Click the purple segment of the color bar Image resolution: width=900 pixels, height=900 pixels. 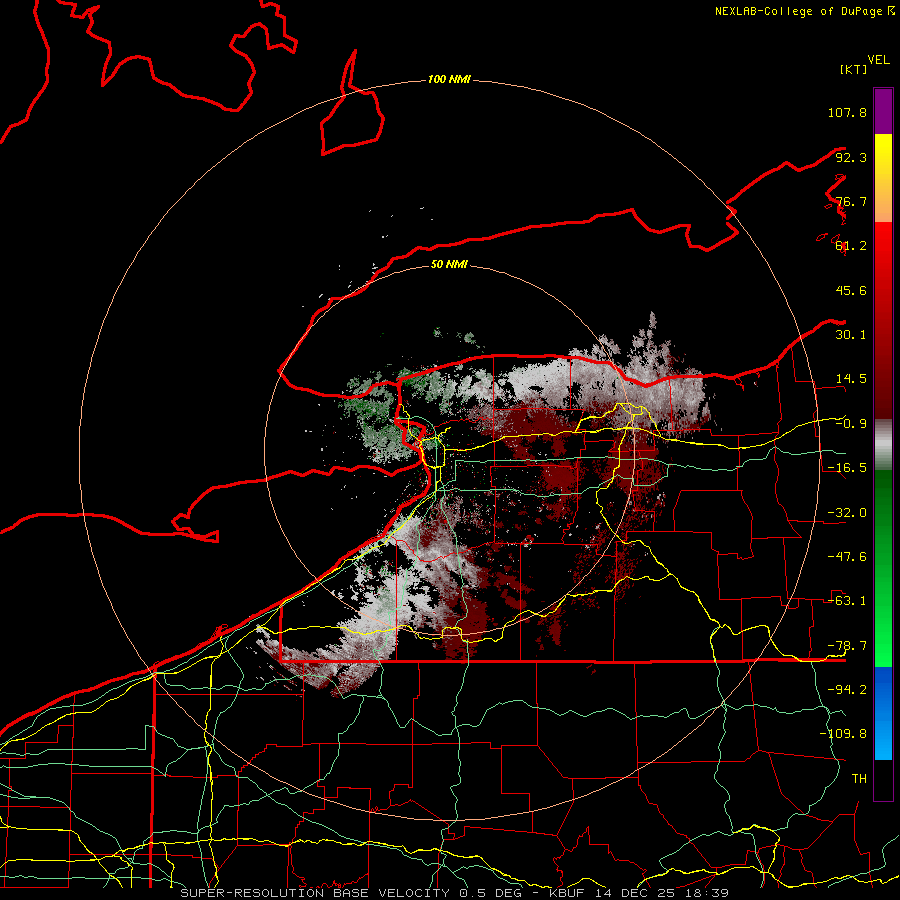click(883, 111)
